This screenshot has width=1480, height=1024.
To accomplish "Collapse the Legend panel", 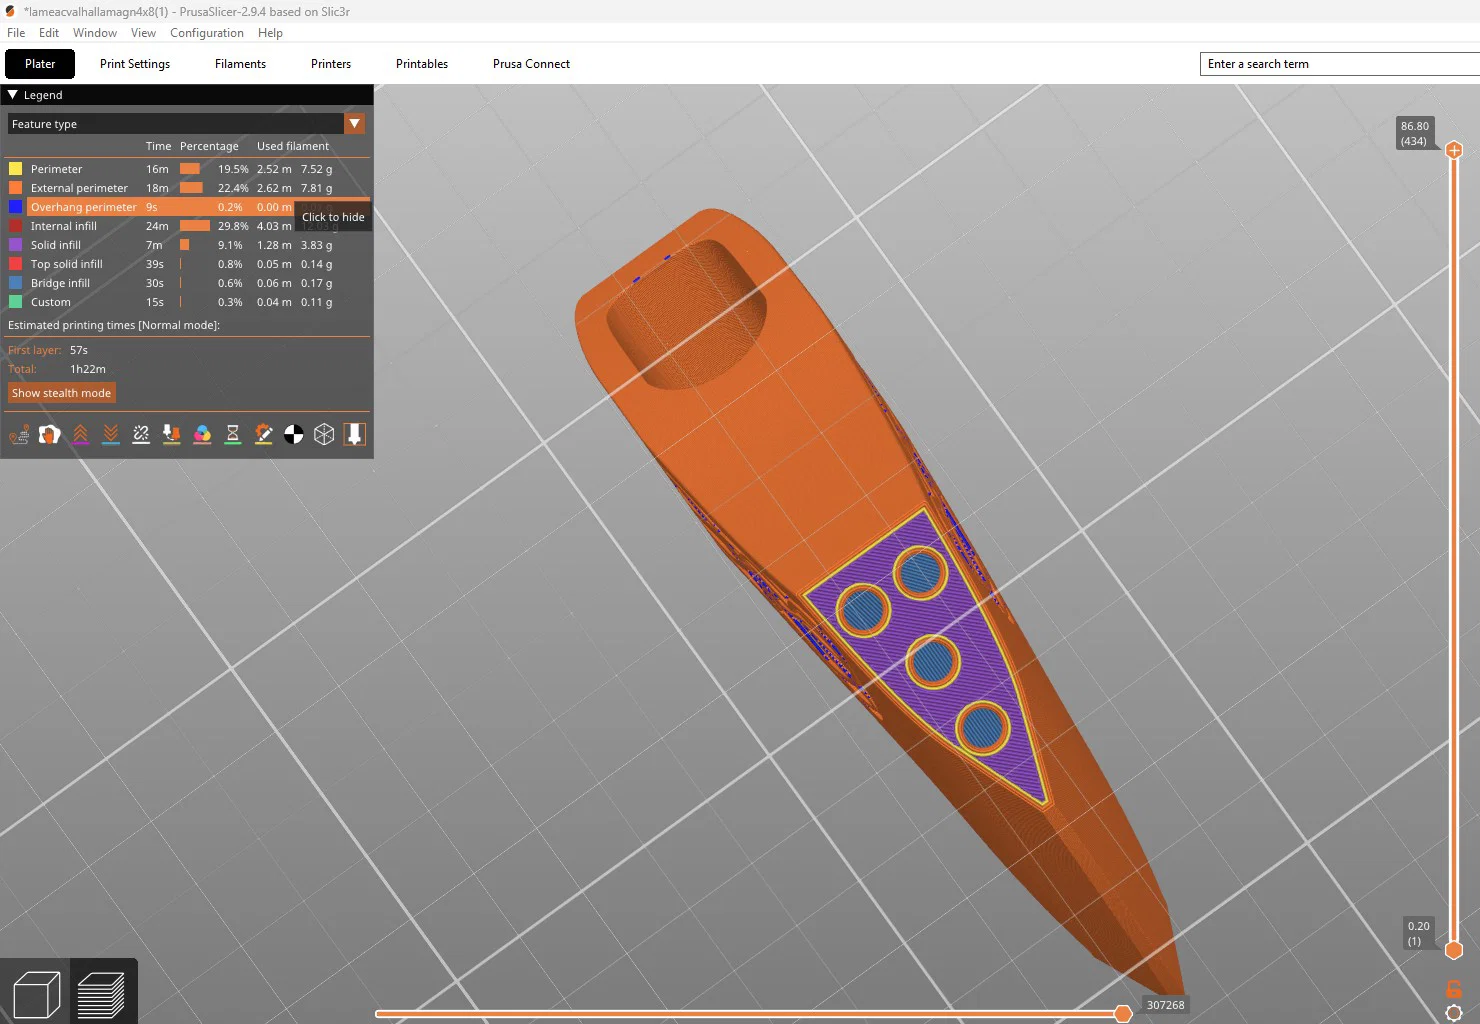I will pos(13,95).
